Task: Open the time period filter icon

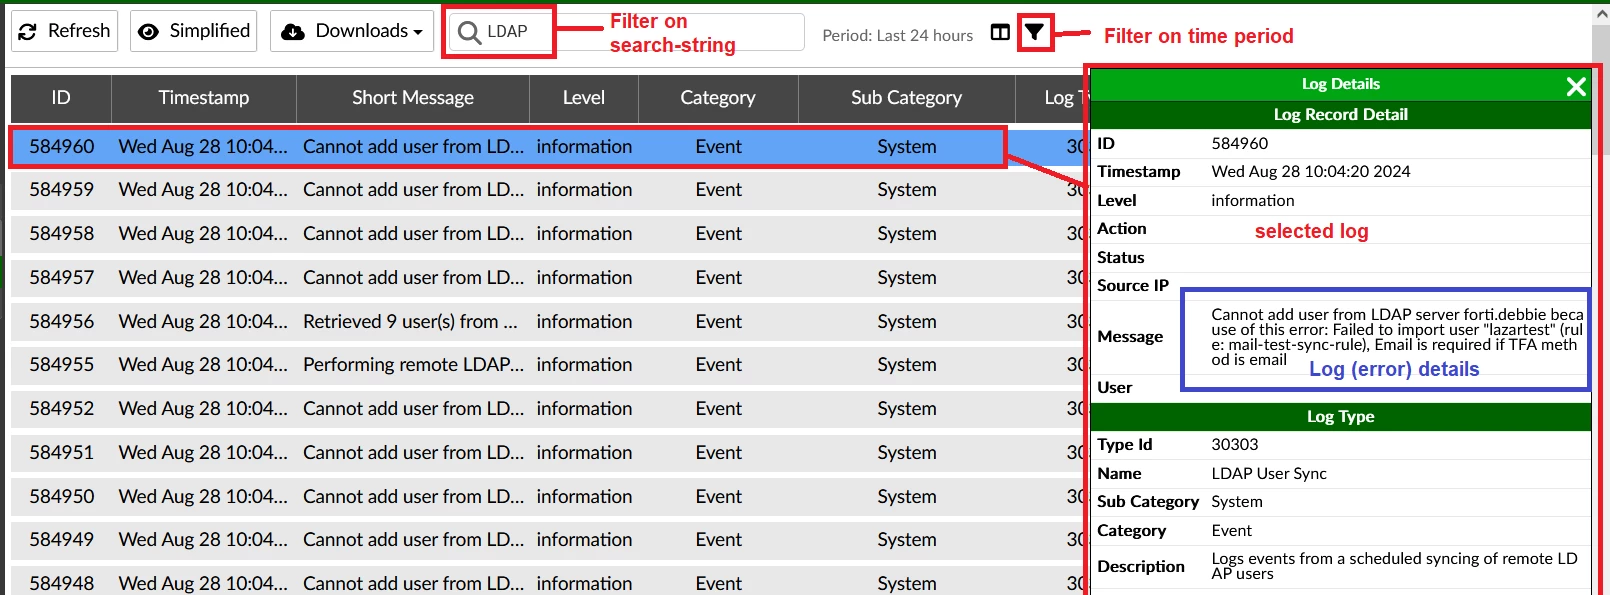Action: [x=1034, y=33]
